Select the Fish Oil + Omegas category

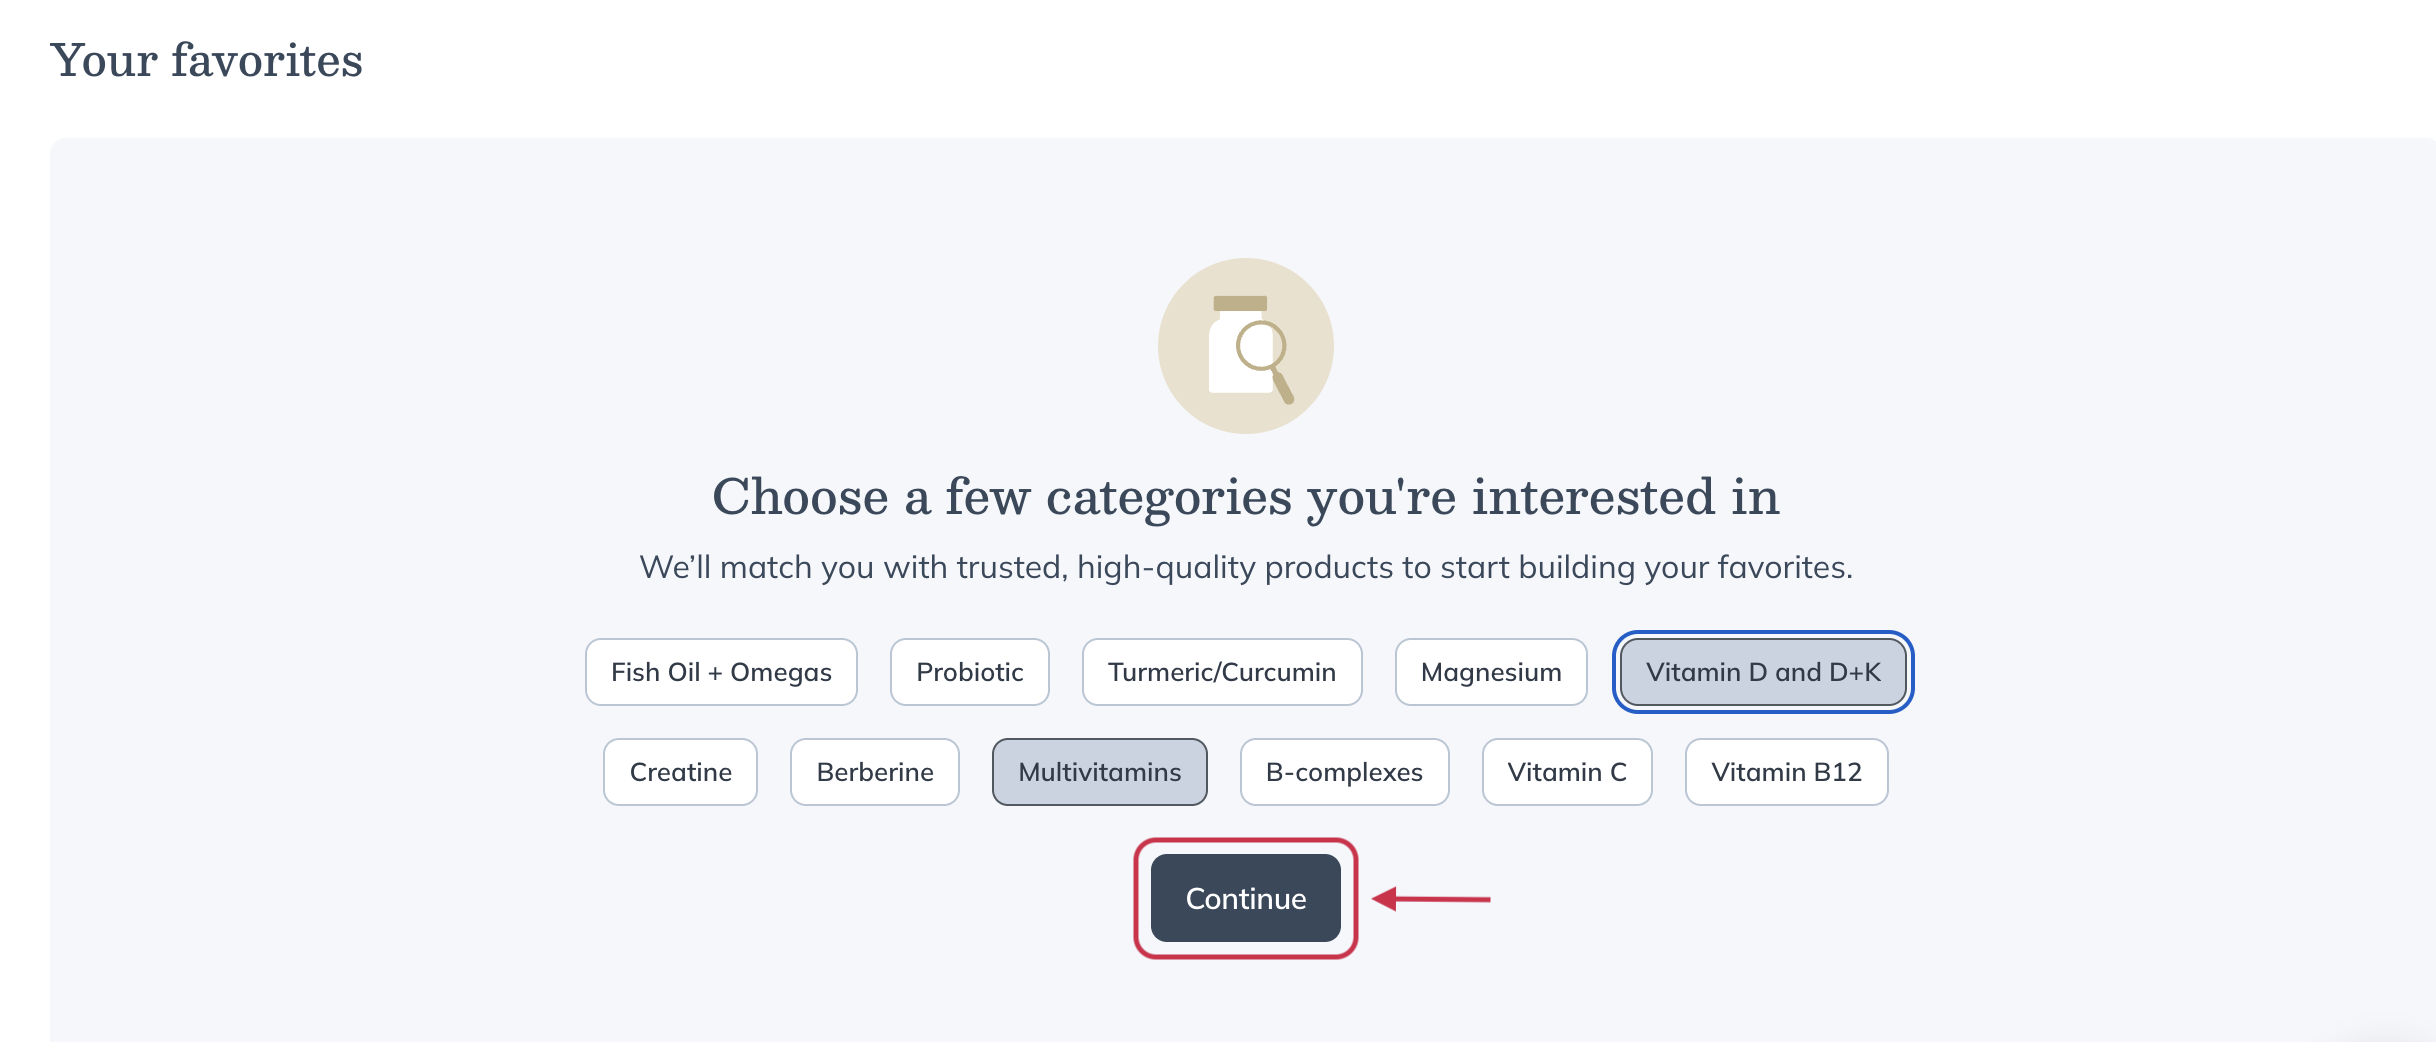click(720, 672)
